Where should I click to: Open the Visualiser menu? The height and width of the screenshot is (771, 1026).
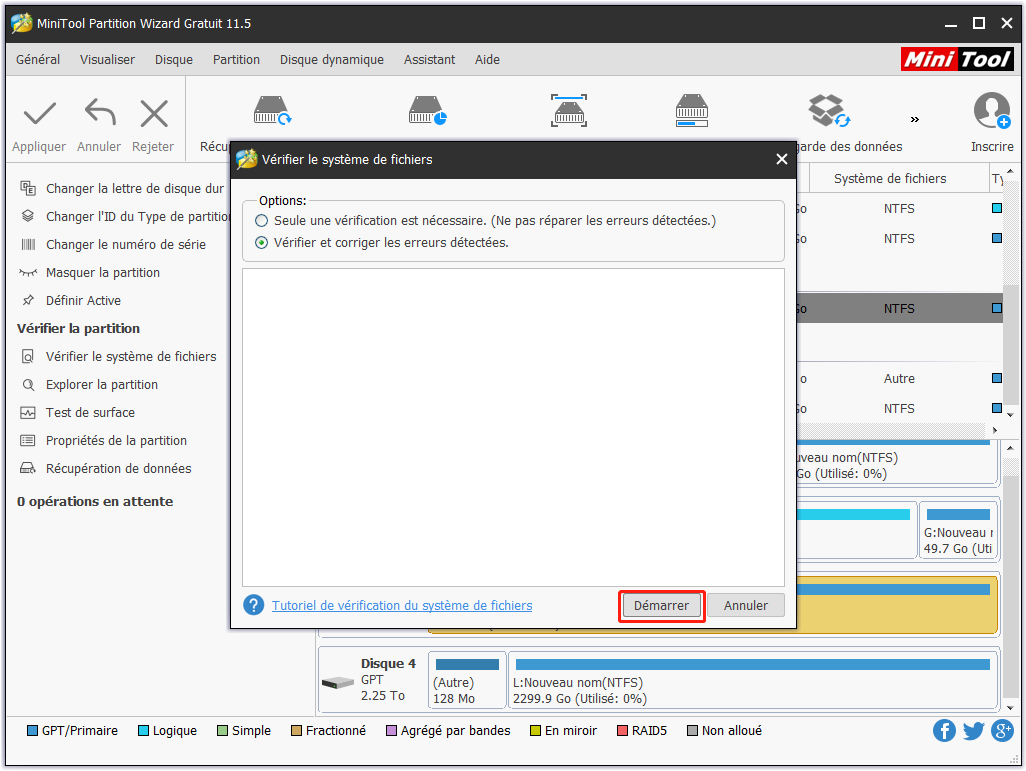click(107, 60)
